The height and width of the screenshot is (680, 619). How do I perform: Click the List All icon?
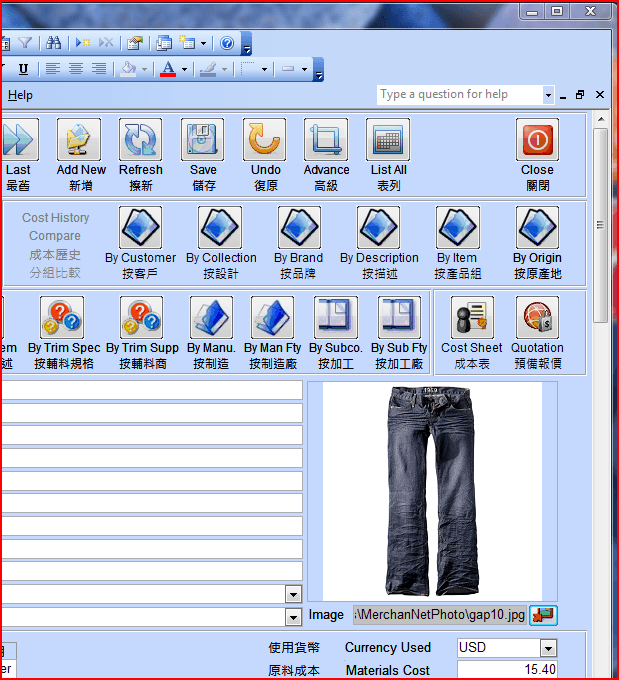(388, 141)
